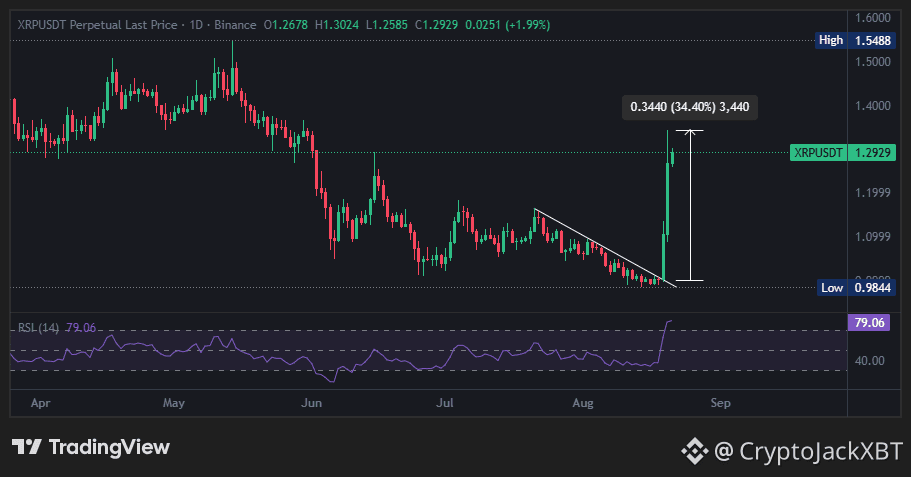Viewport: 911px width, 477px height.
Task: Click the Binance exchange label
Action: point(235,25)
